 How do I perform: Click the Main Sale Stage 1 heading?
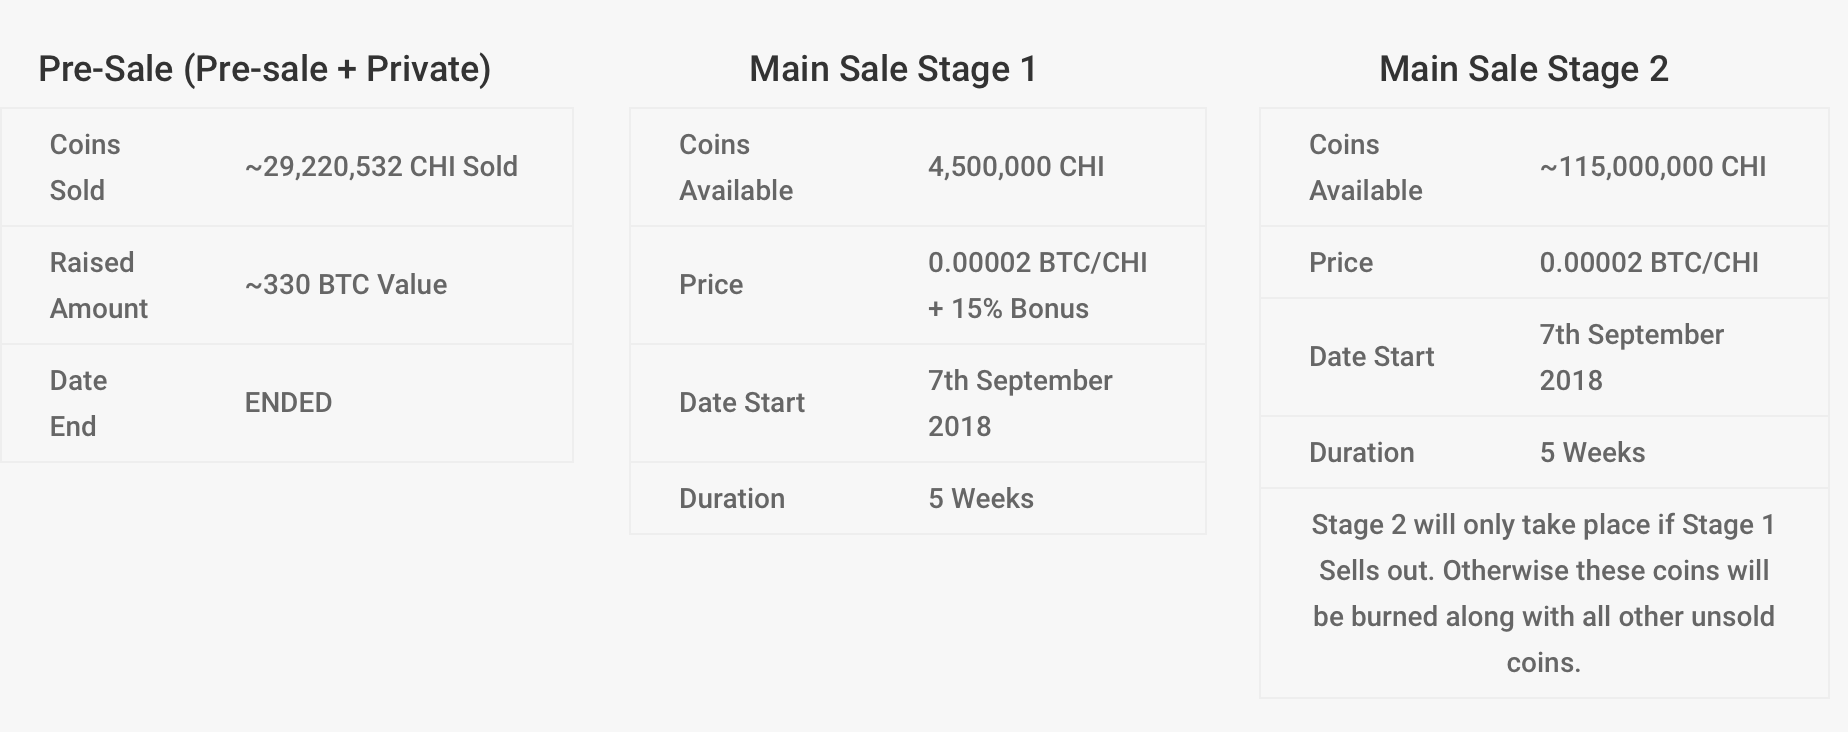coord(893,69)
